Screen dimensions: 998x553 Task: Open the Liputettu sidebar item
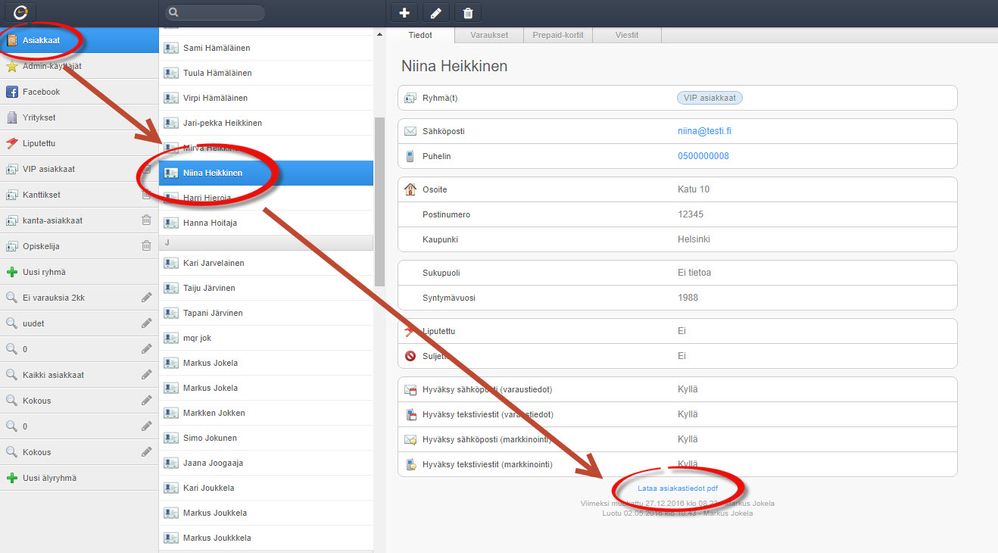(79, 143)
